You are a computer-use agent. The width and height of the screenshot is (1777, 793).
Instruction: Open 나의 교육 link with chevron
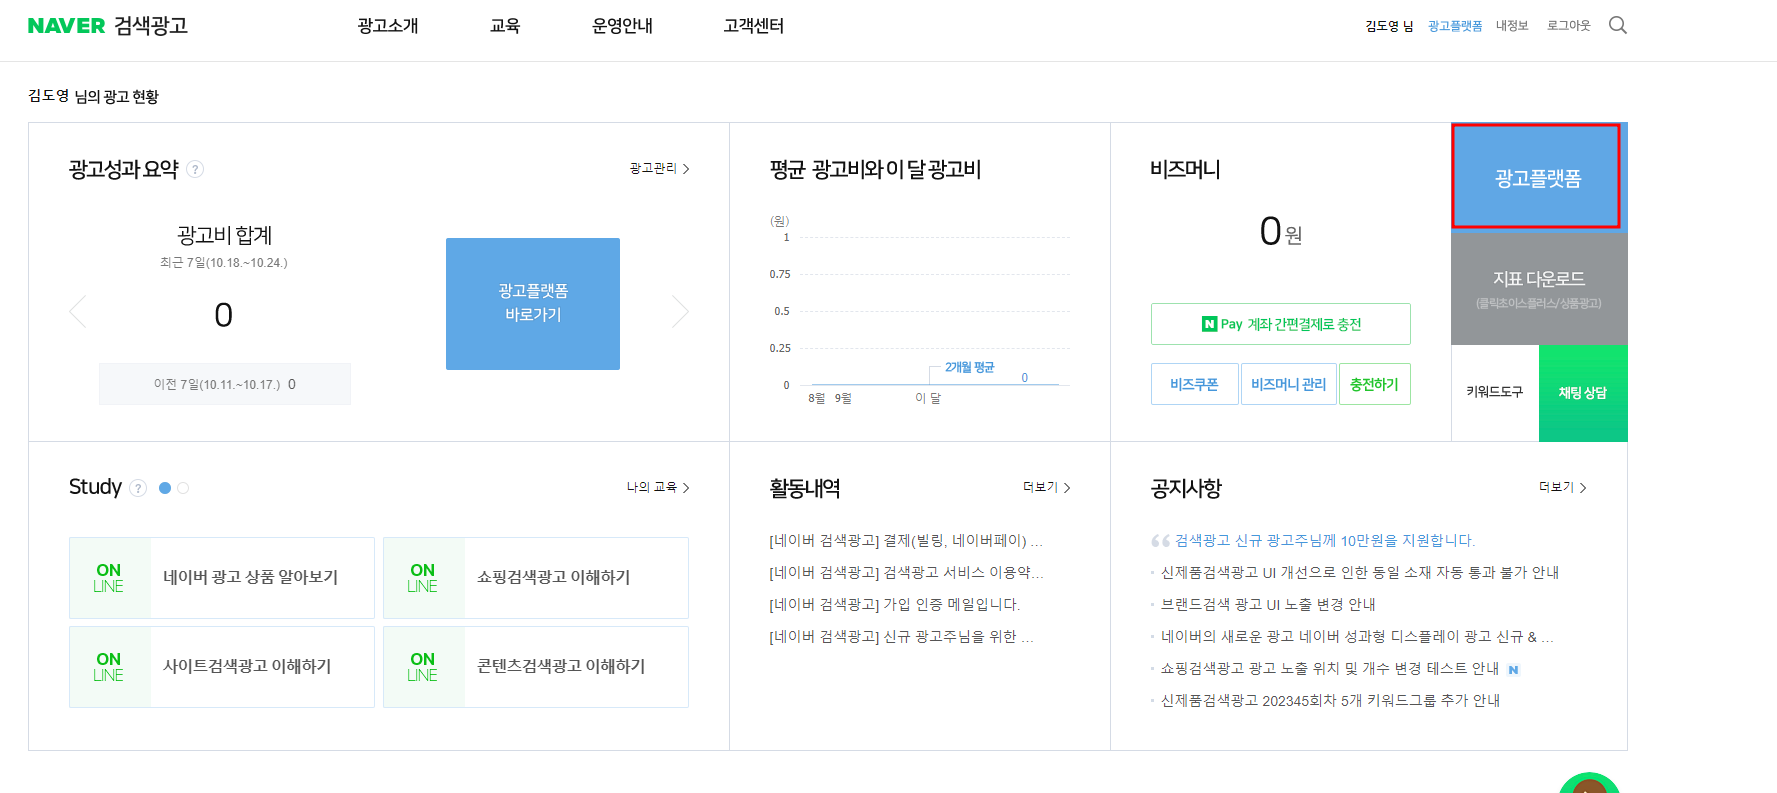pos(658,487)
